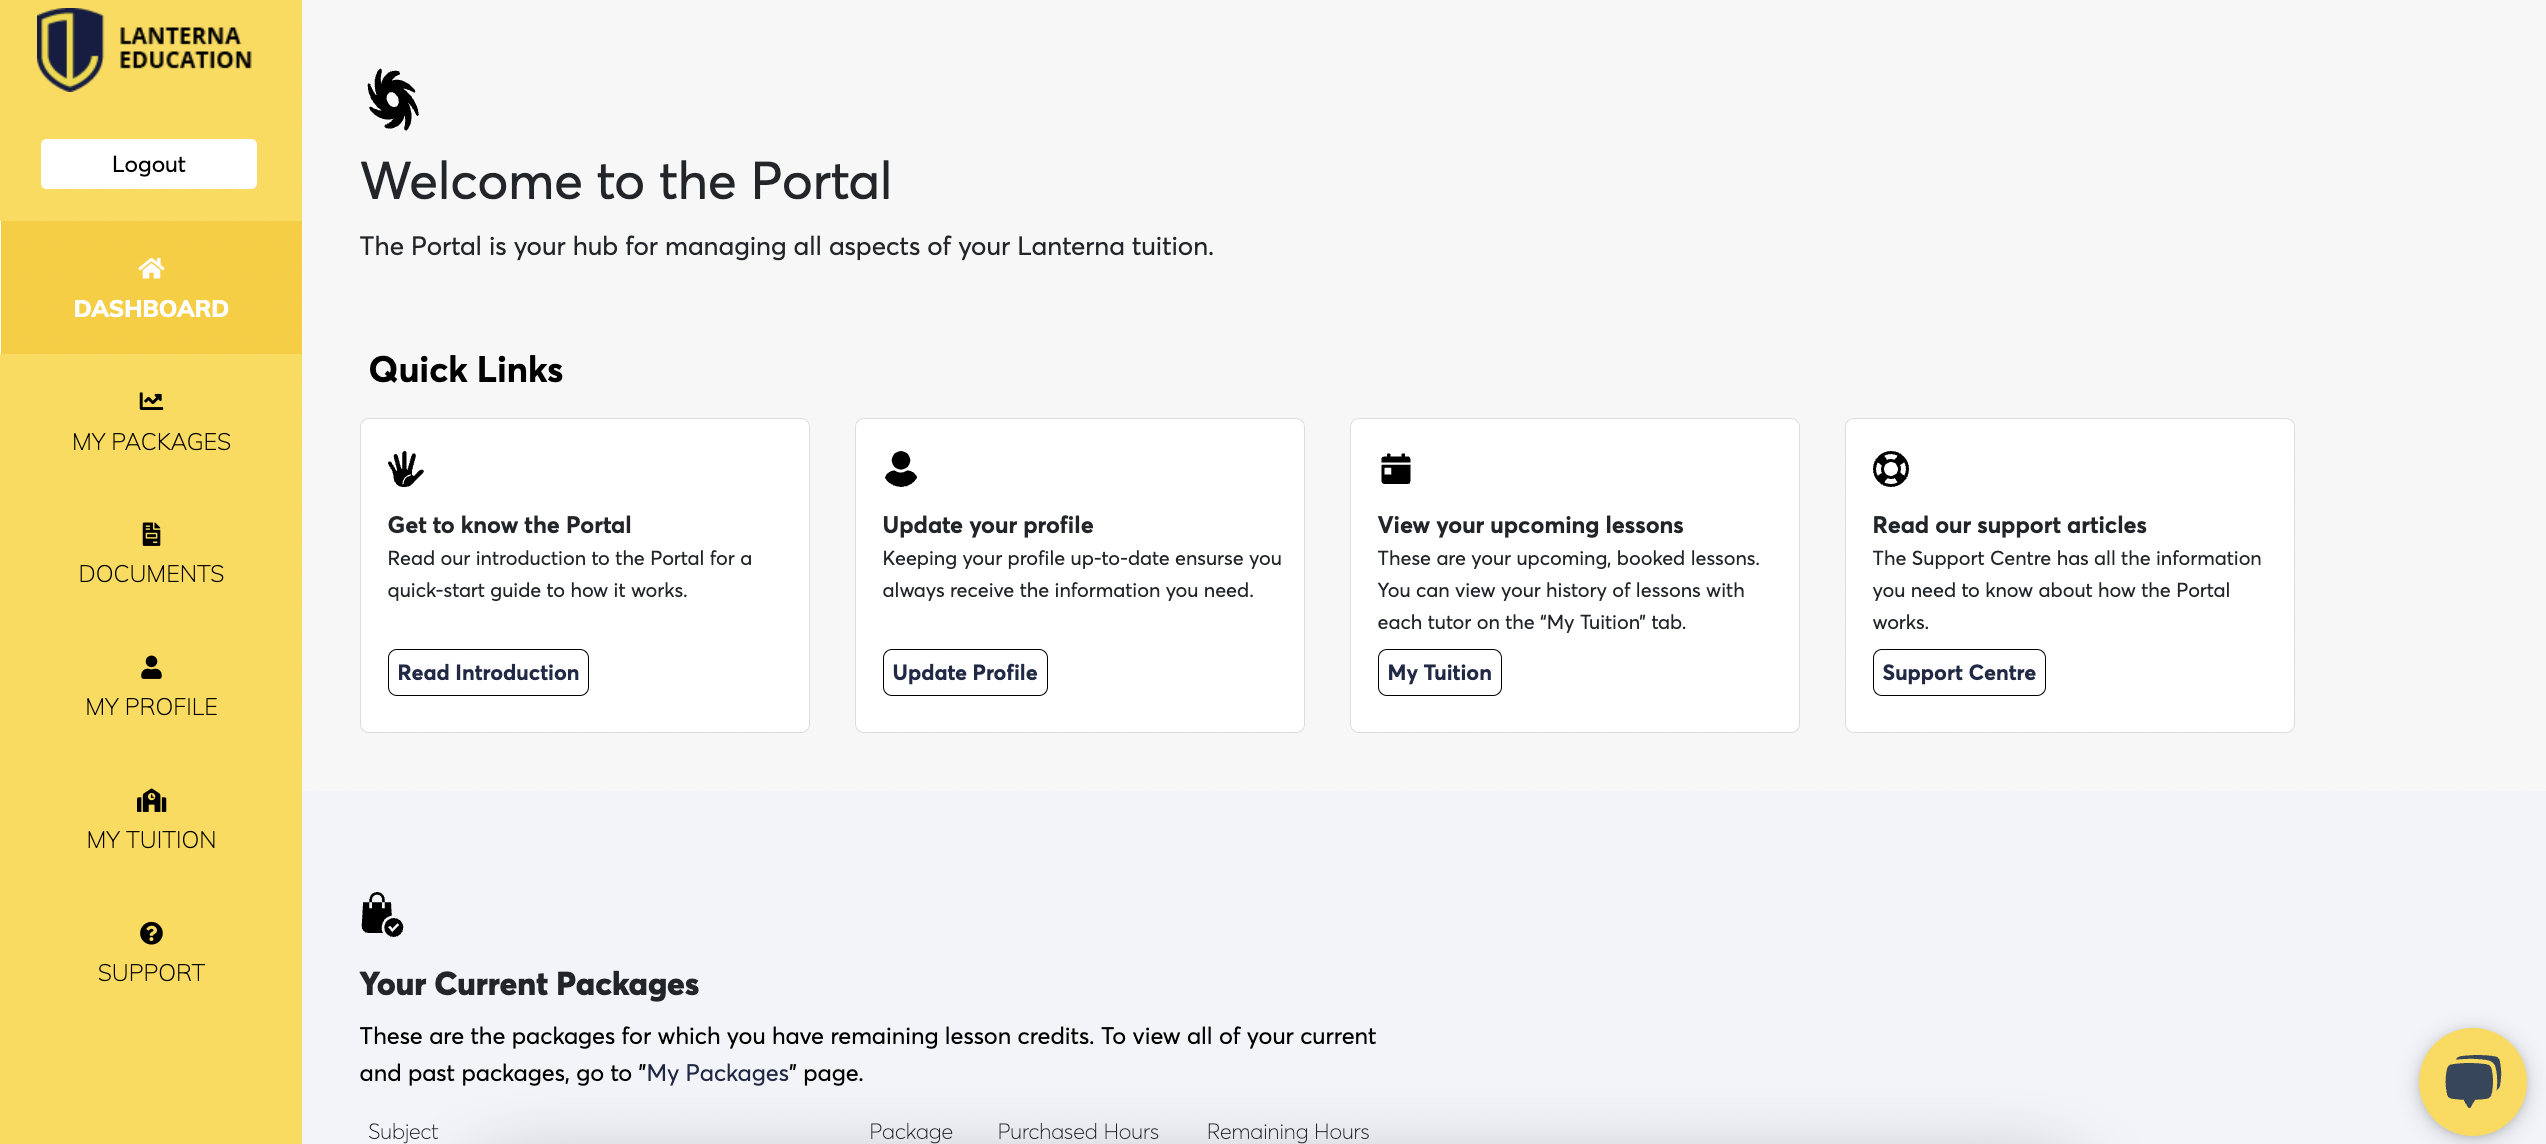2546x1144 pixels.
Task: Click the support lifebuoy icon
Action: point(1890,468)
